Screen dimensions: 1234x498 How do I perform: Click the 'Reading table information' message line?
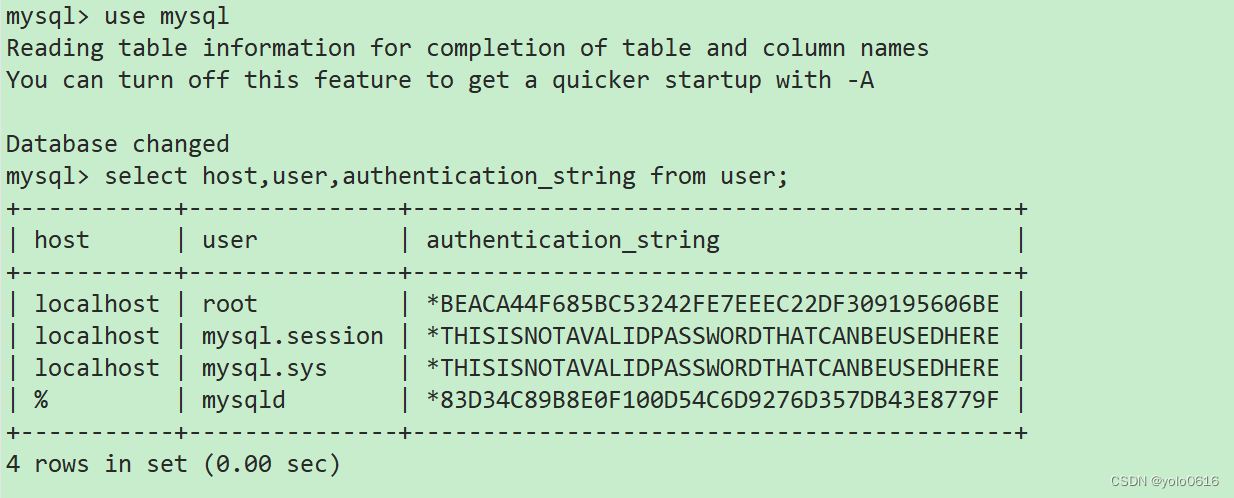[x=467, y=48]
